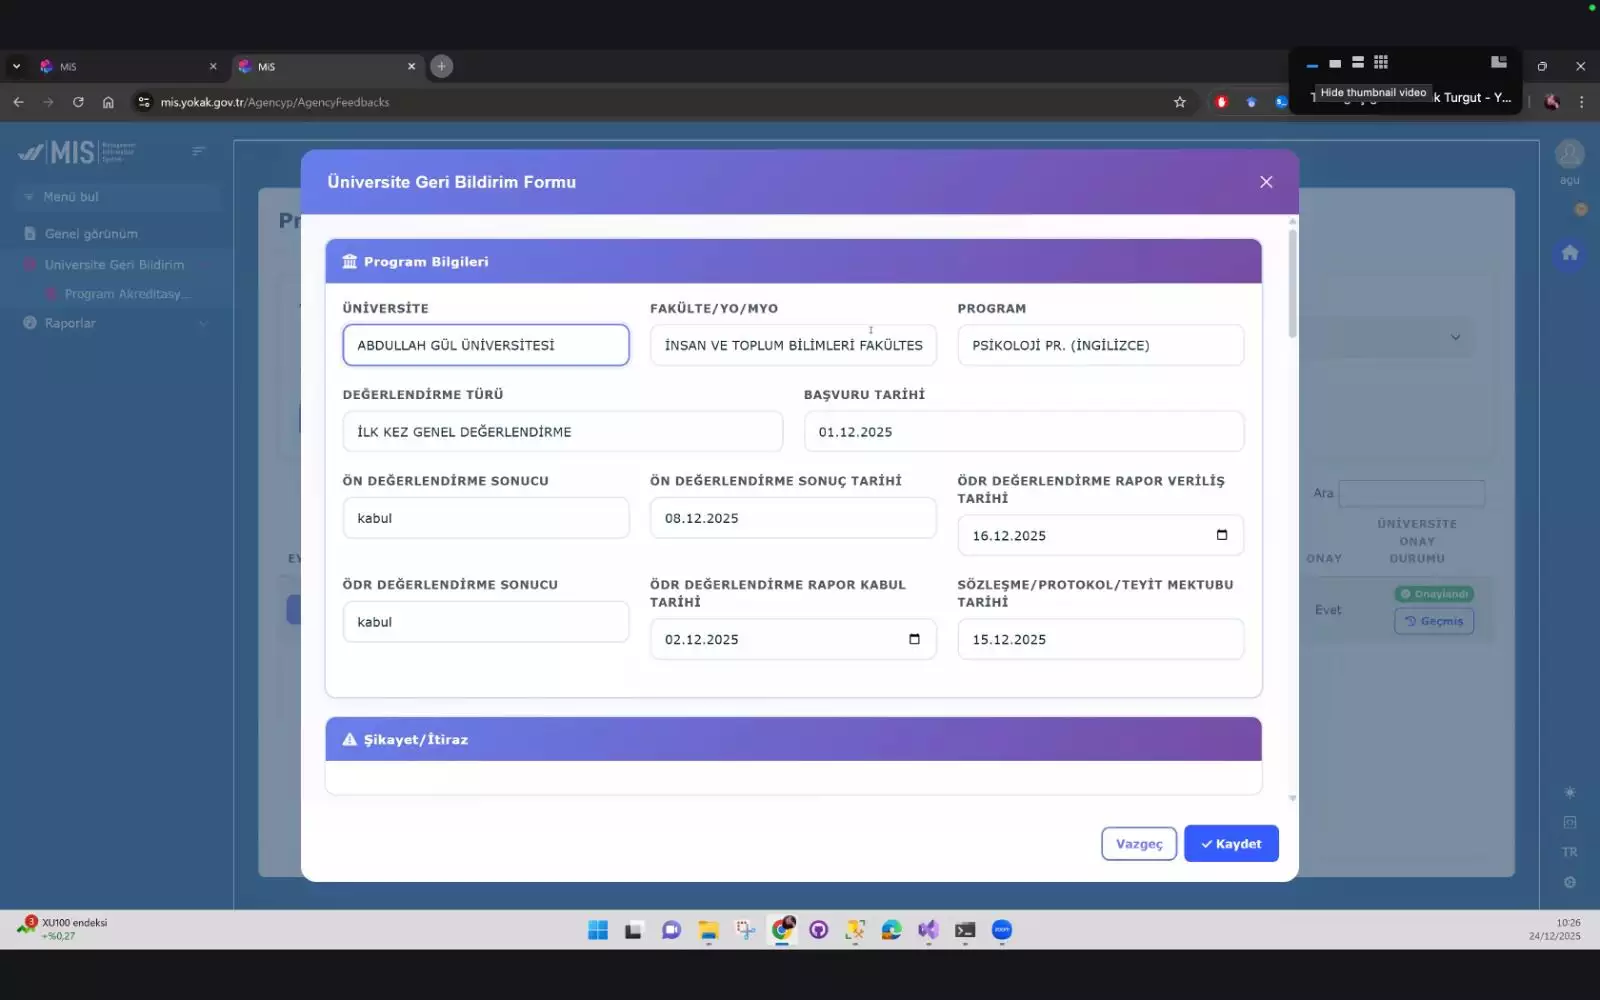Click the Vazgeç button
Image resolution: width=1600 pixels, height=1000 pixels.
click(x=1138, y=844)
